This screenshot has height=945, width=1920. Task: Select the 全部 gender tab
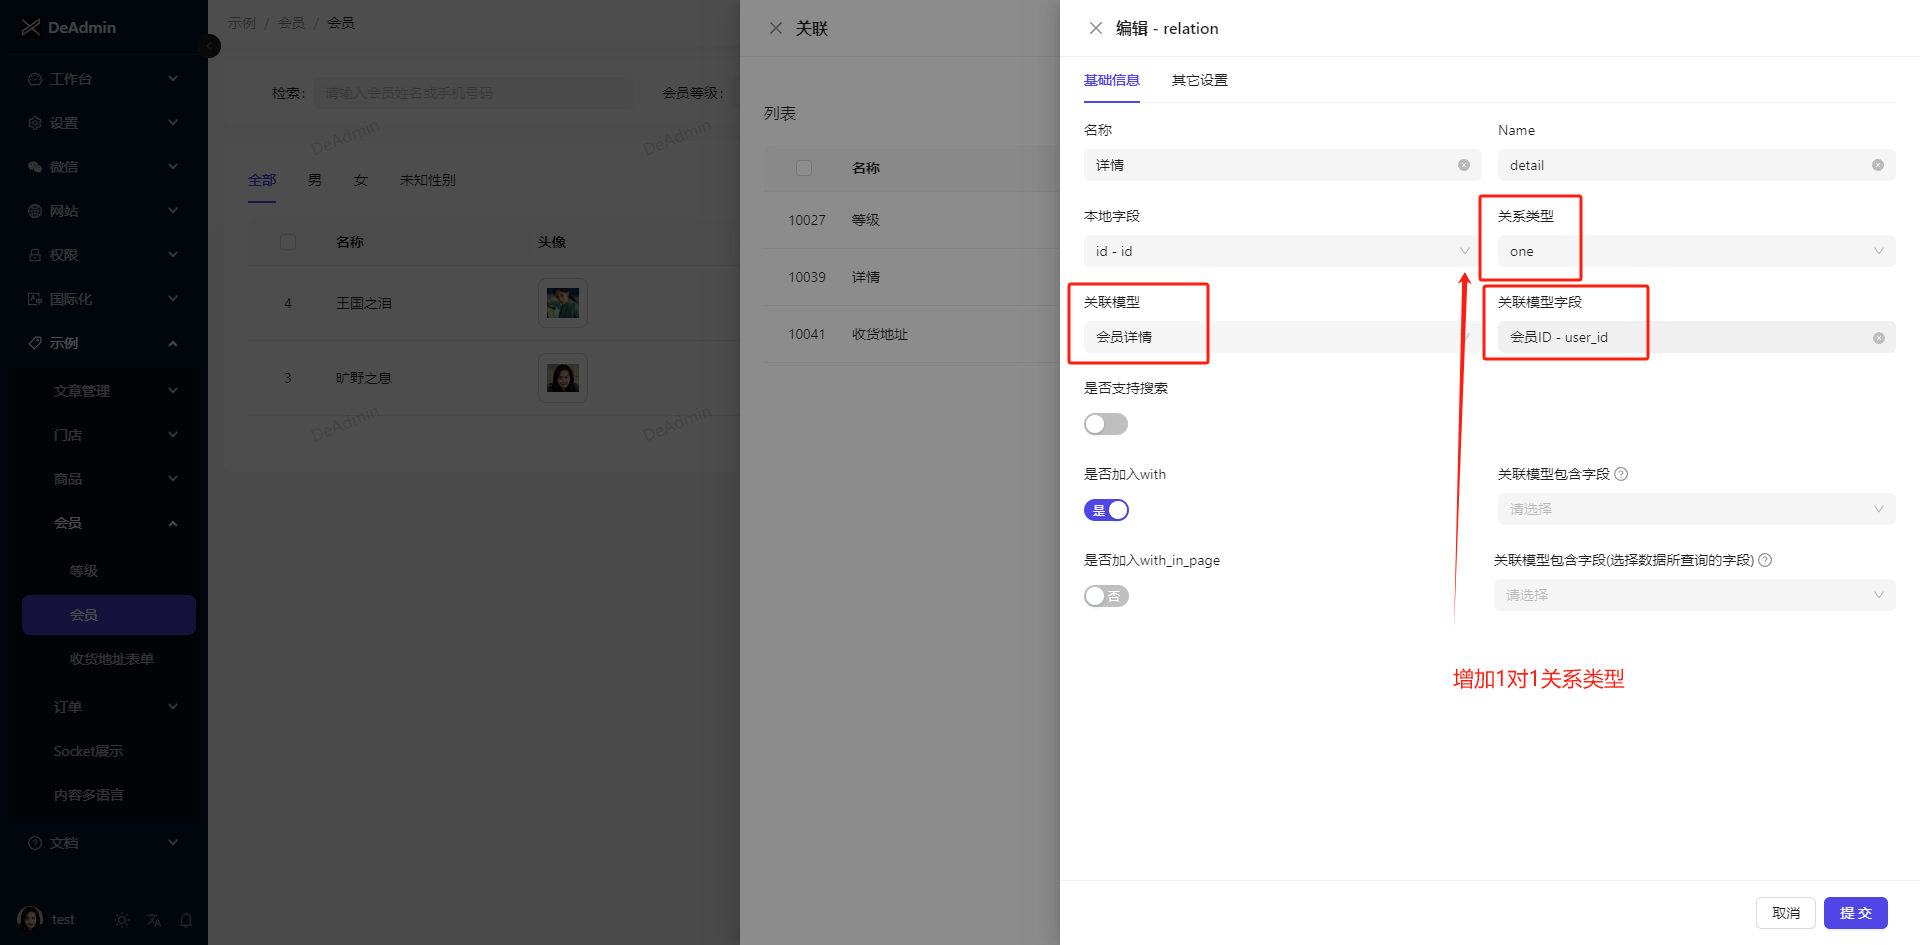262,180
